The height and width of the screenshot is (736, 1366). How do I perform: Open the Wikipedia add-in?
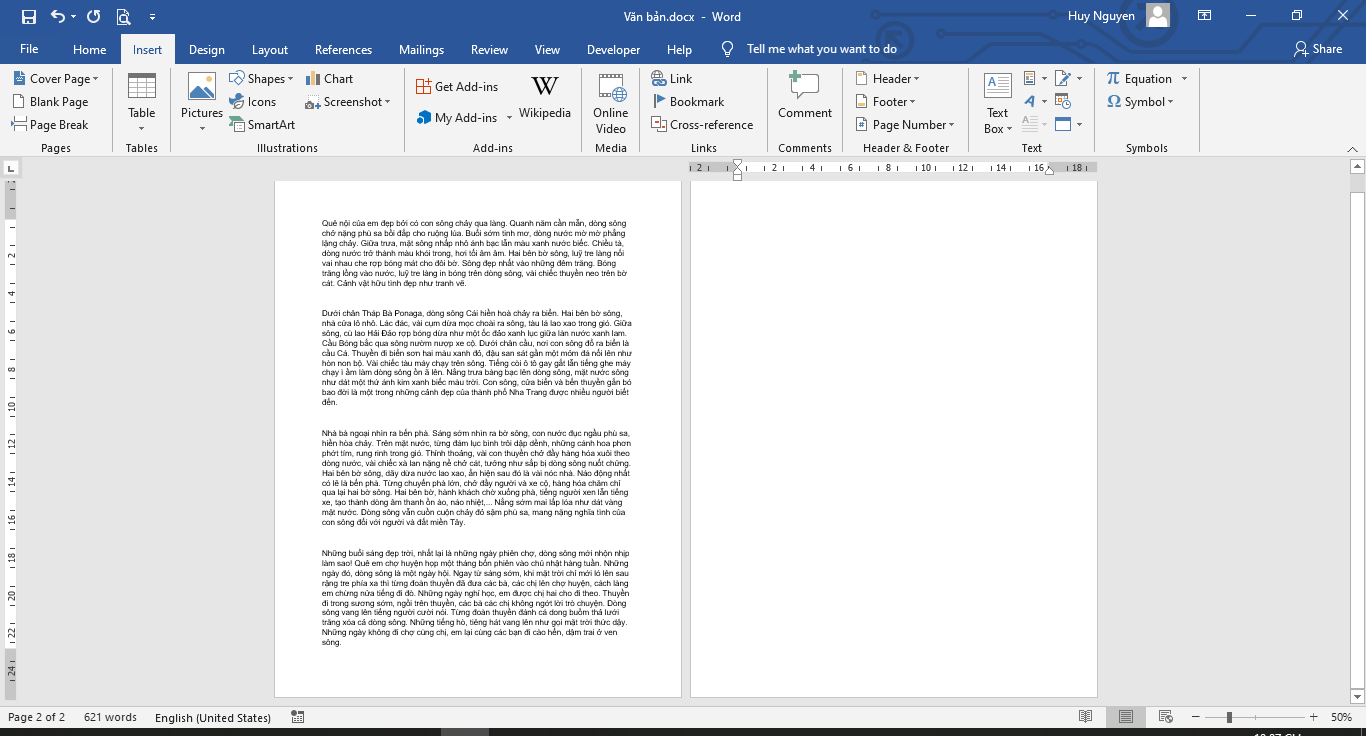(x=544, y=98)
